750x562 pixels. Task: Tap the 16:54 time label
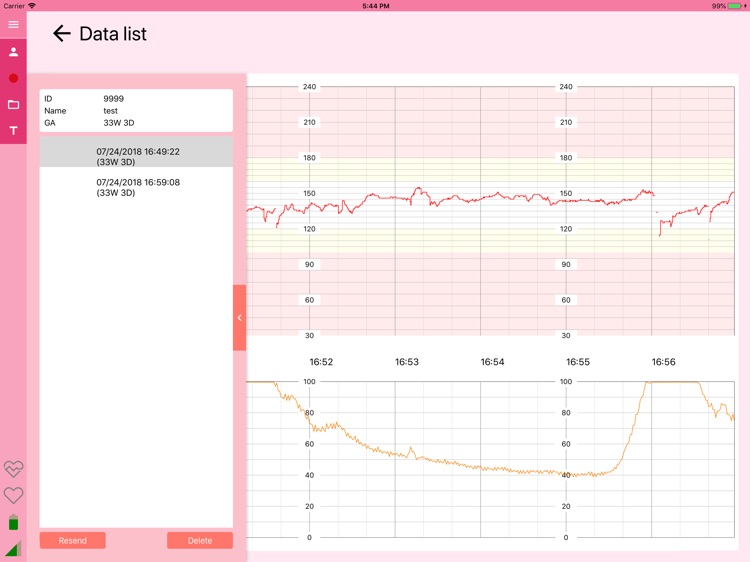[492, 362]
